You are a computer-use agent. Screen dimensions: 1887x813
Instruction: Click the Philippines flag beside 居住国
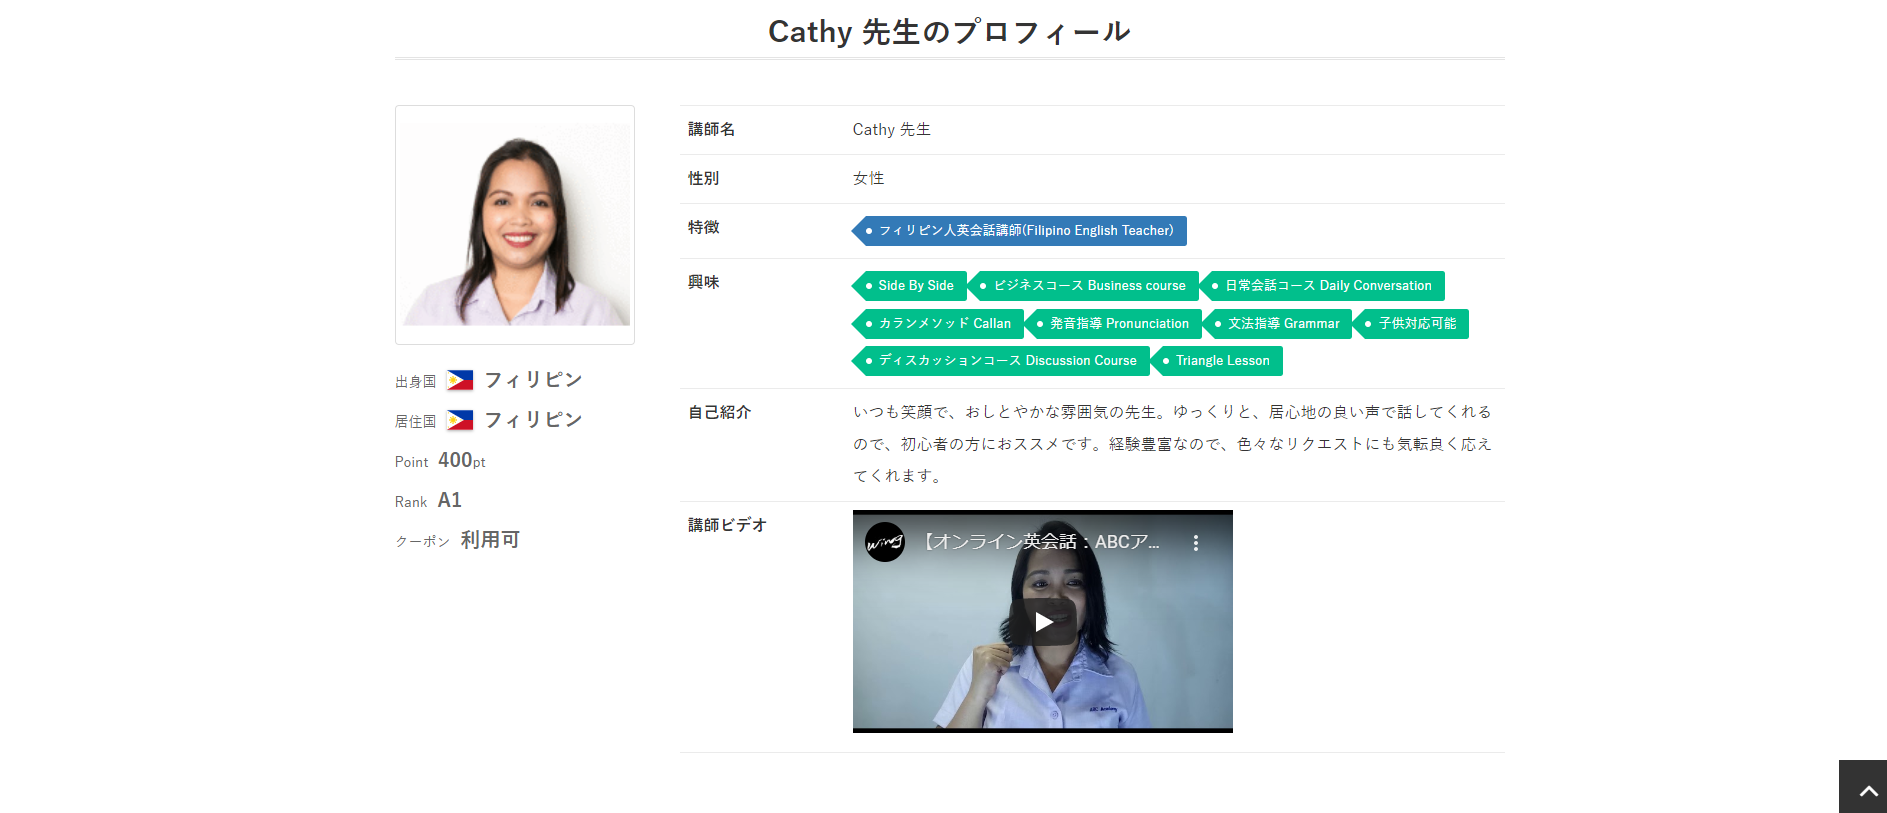(460, 420)
